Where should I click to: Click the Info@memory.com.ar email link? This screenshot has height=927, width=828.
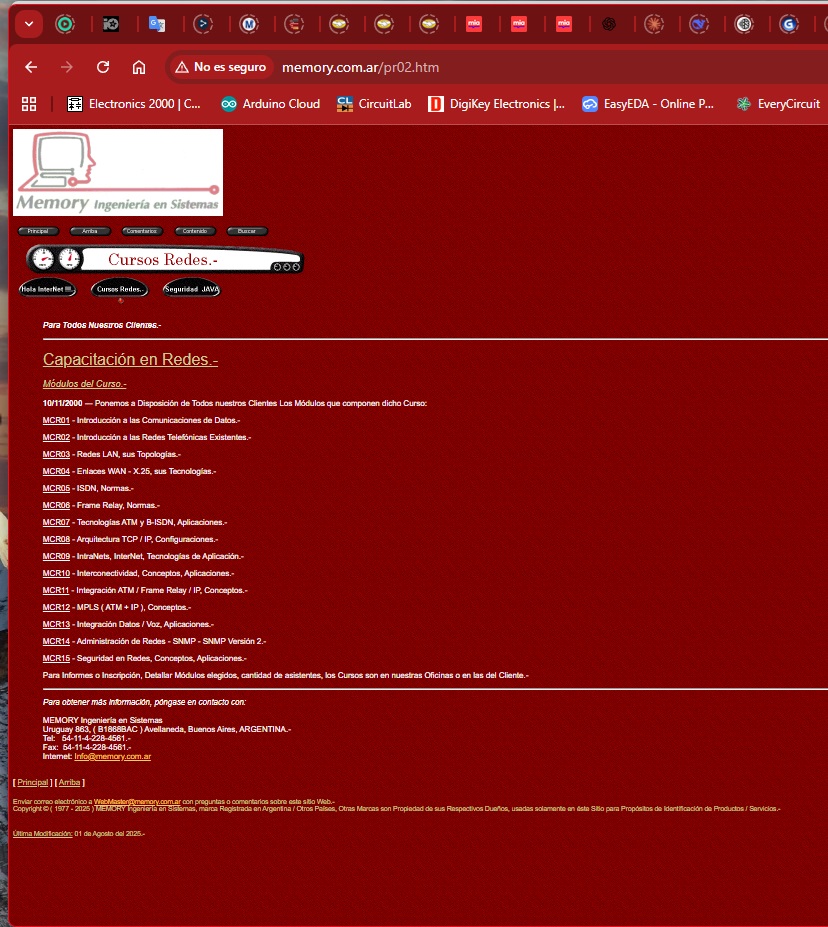coord(113,755)
